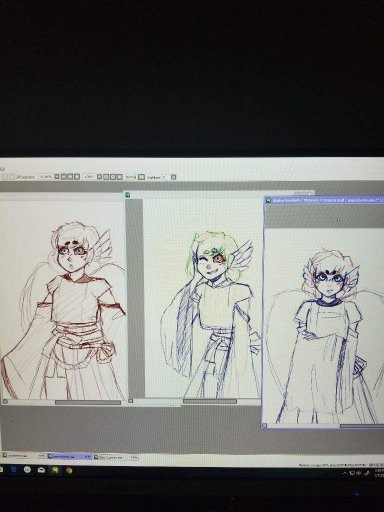Open the blend mode dropdown labeled Normal
The width and height of the screenshot is (384, 512).
[x=131, y=177]
